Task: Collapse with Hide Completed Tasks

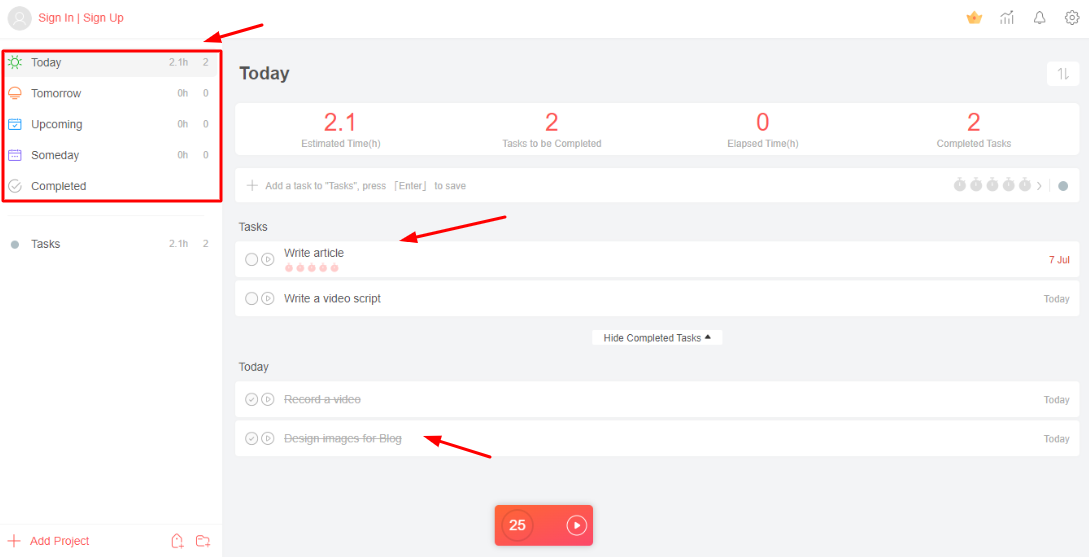Action: coord(656,338)
